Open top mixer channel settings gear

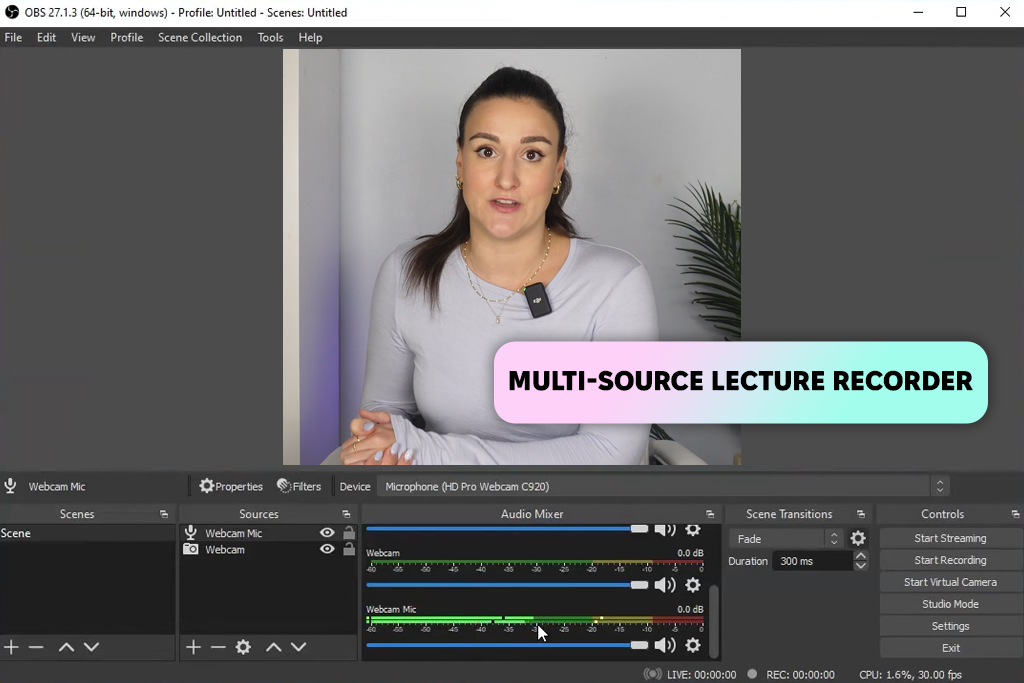click(x=693, y=530)
